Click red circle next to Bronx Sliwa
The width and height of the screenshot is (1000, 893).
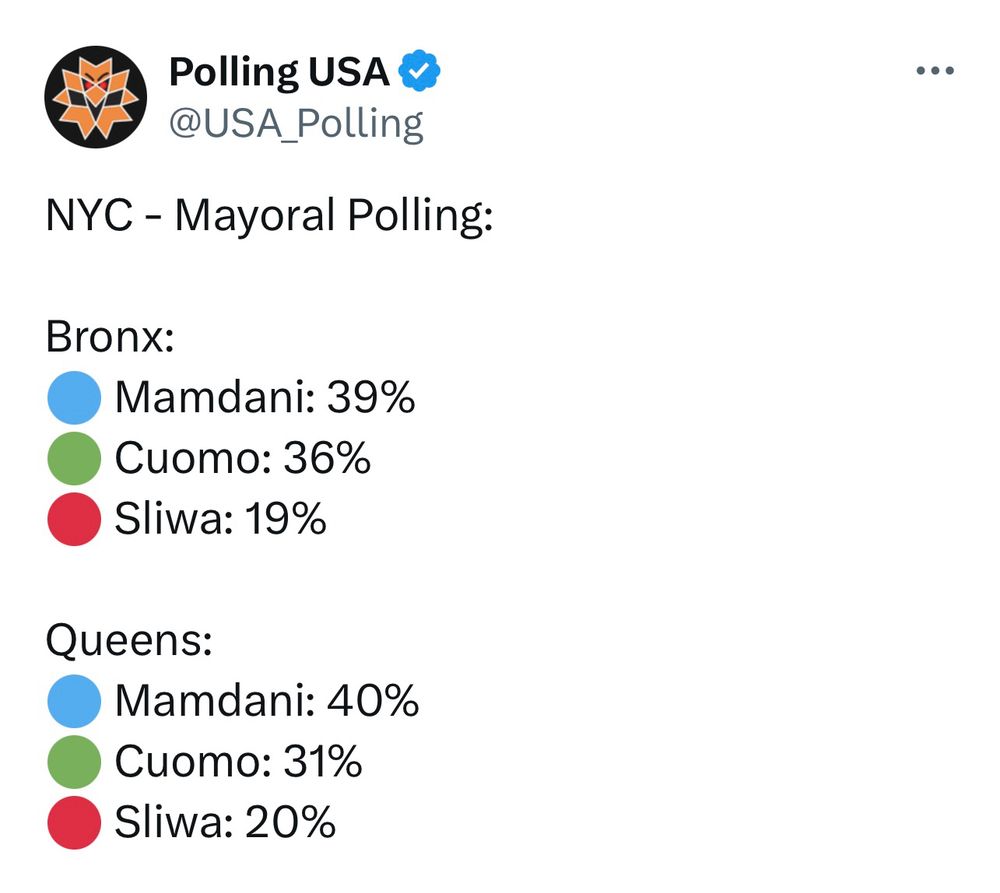click(74, 519)
